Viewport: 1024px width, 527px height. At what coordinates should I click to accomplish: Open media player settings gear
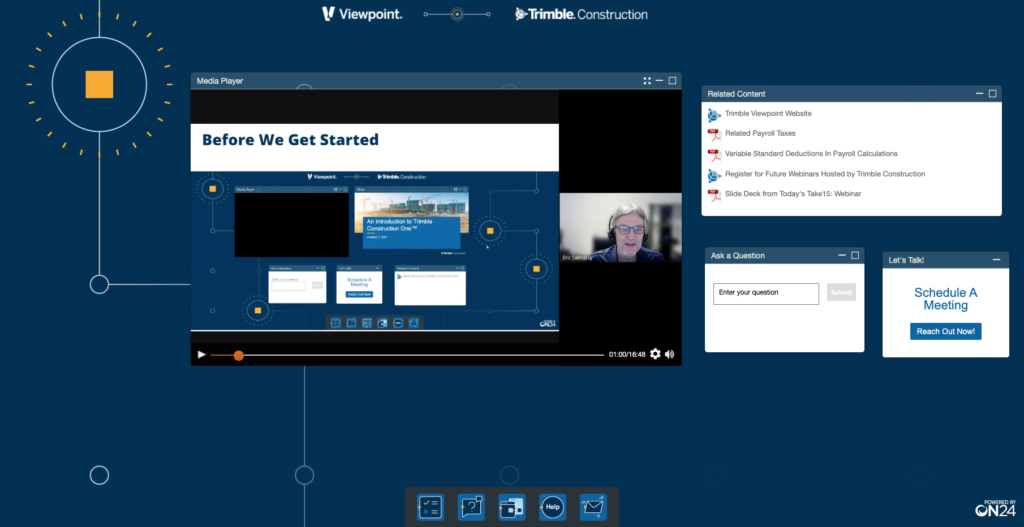pos(655,354)
